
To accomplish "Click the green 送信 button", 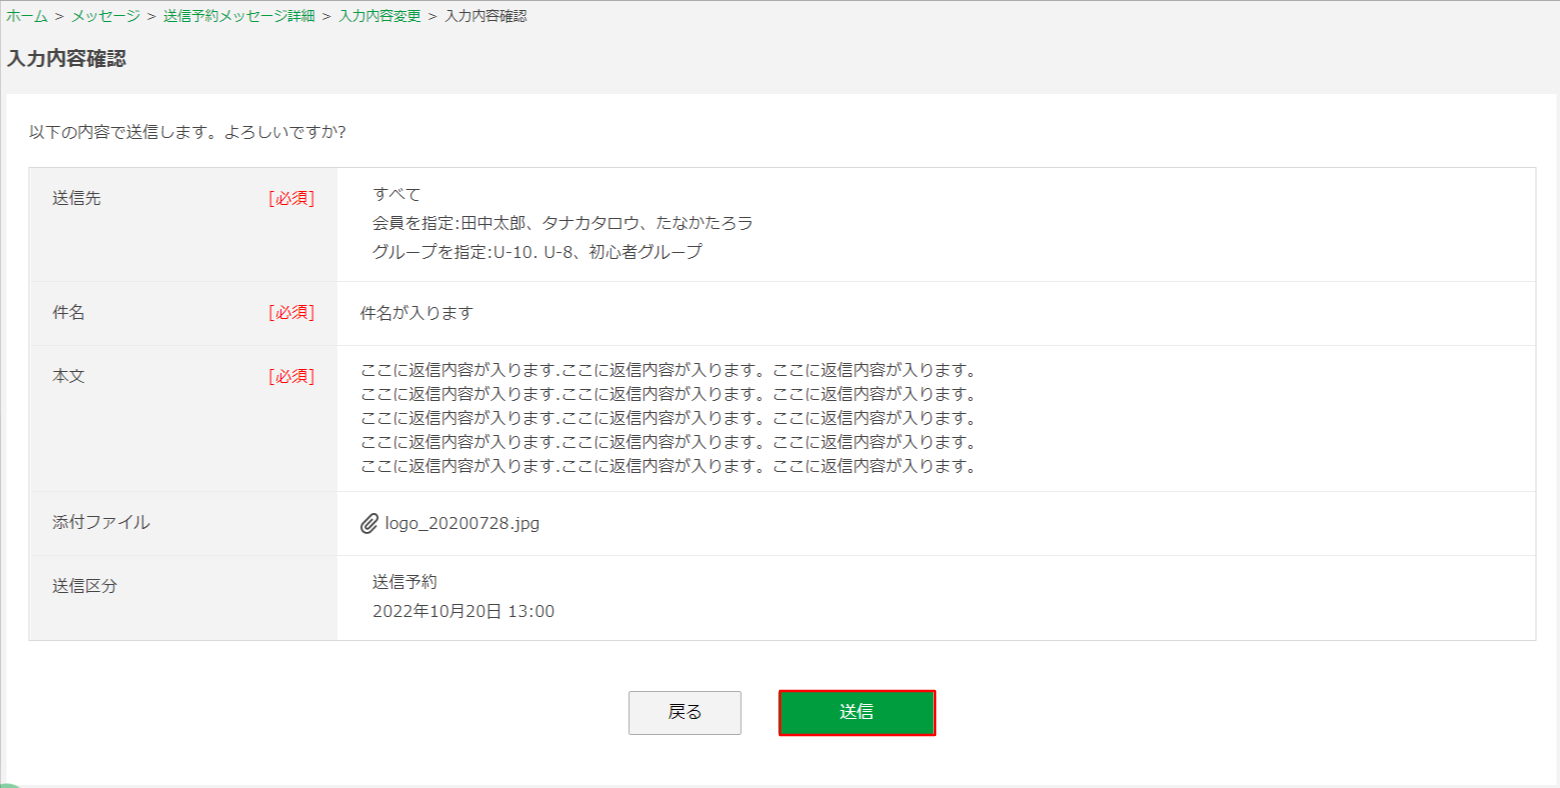I will coord(857,713).
